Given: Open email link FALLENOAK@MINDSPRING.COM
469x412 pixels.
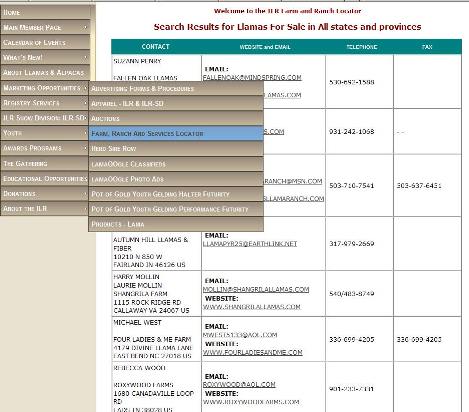Looking at the screenshot, I should (x=252, y=77).
